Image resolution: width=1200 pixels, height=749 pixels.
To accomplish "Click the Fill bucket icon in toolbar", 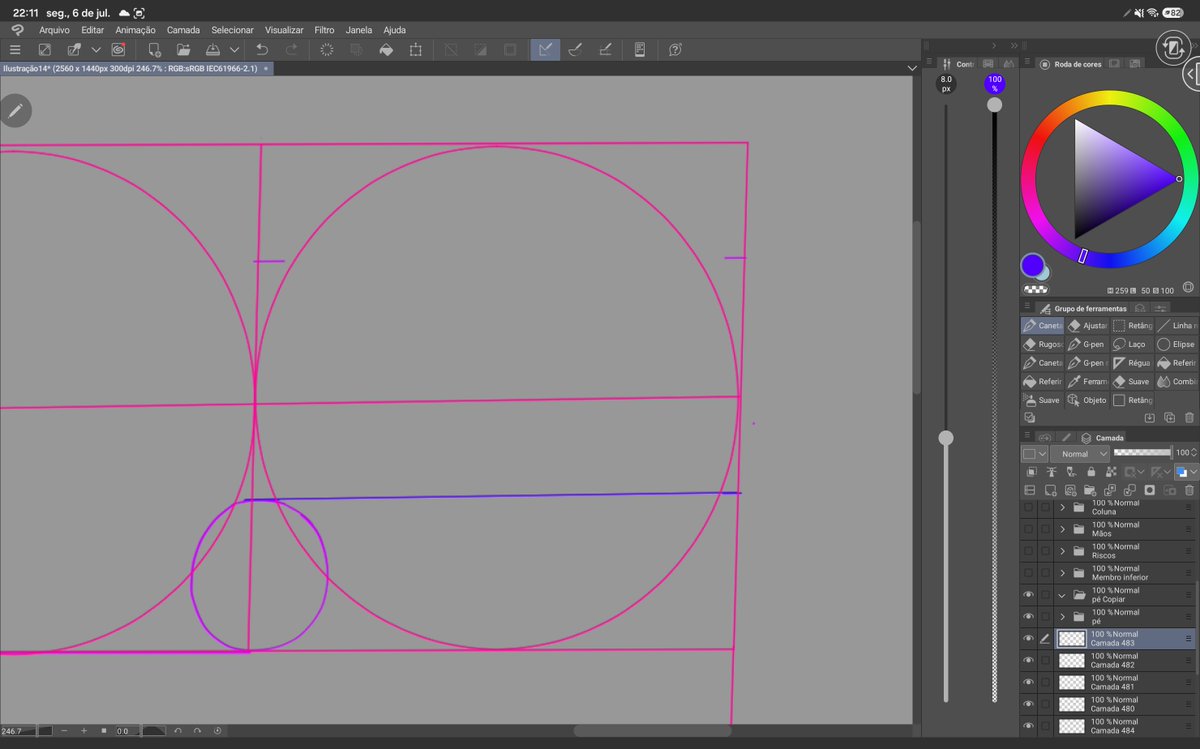I will [x=386, y=49].
